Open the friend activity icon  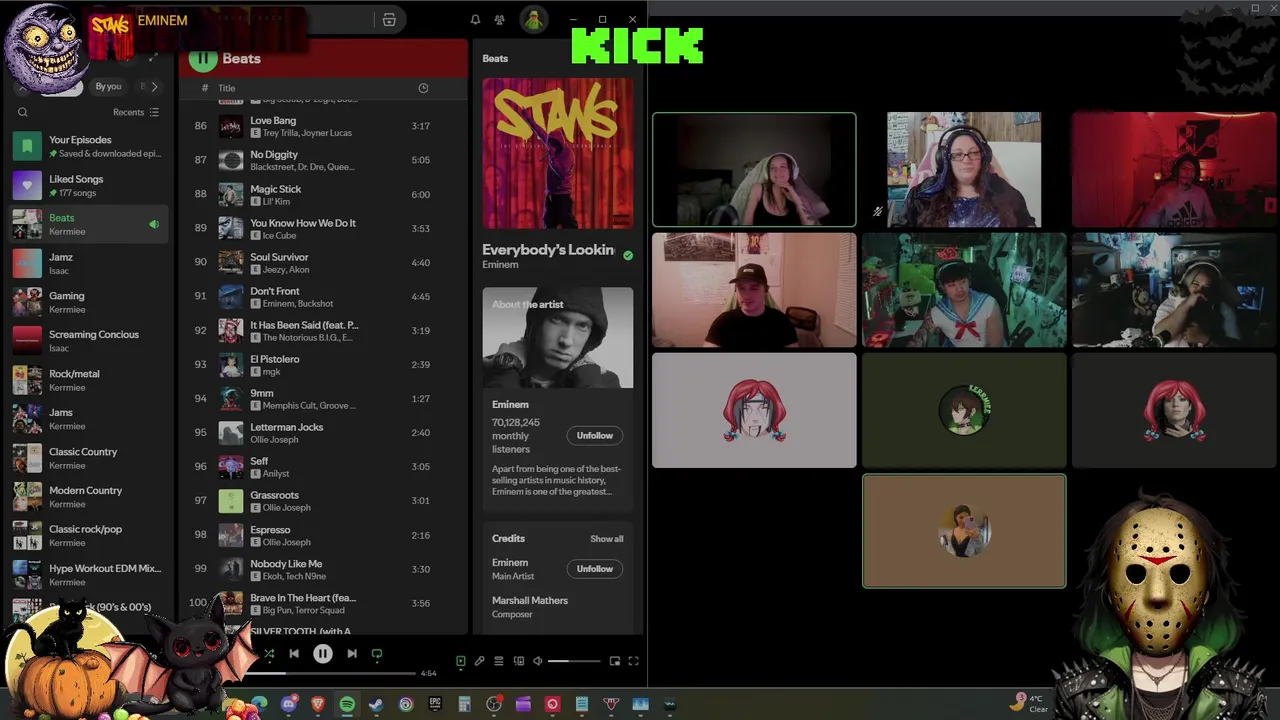point(499,20)
